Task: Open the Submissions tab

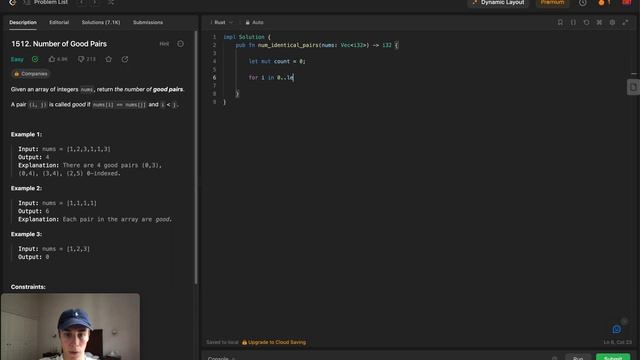Action: (148, 22)
